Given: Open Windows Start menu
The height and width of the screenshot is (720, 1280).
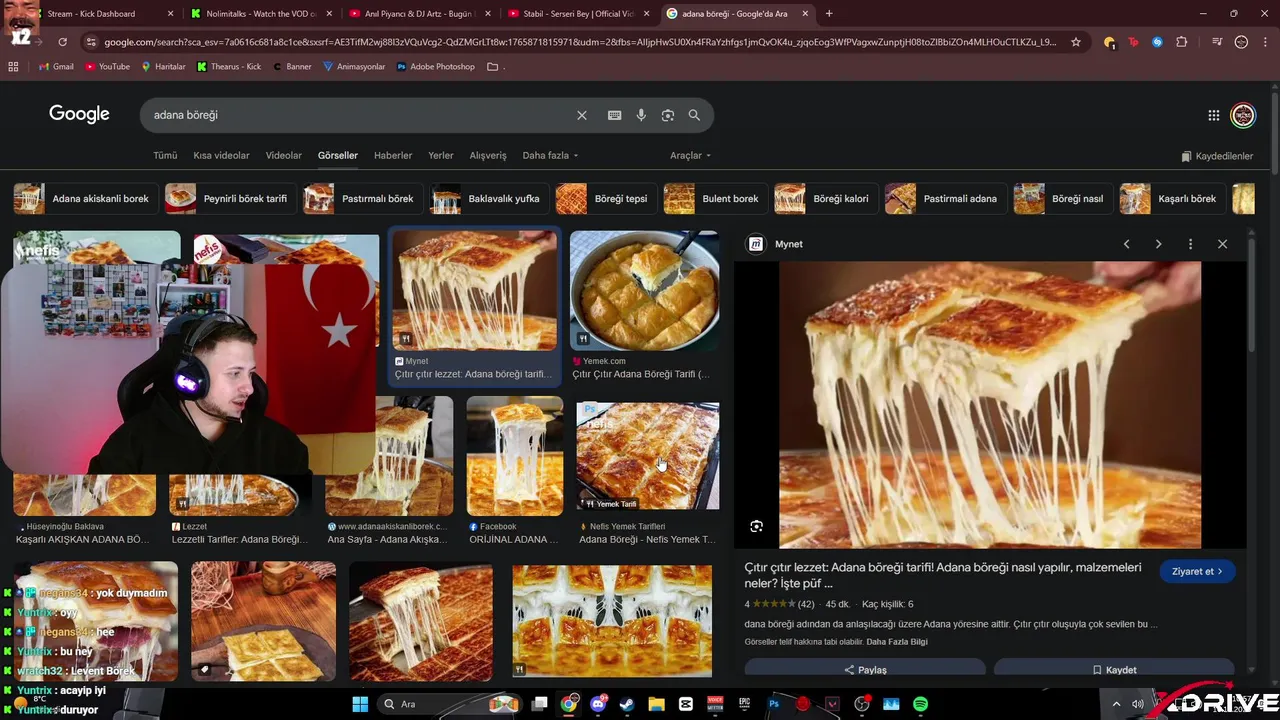Looking at the screenshot, I should point(360,704).
